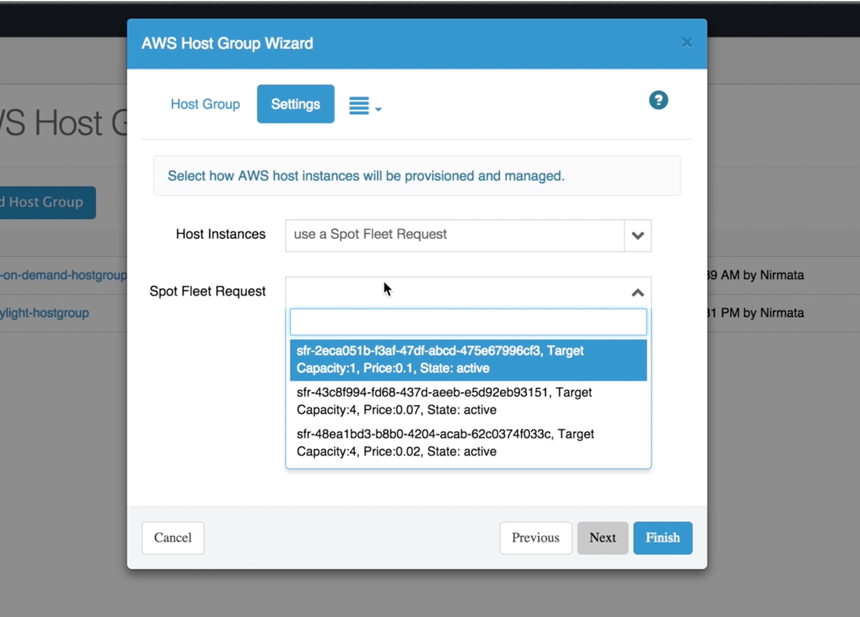Viewport: 860px width, 617px height.
Task: Open the on-demand-hostgroup link in background page
Action: (x=64, y=275)
